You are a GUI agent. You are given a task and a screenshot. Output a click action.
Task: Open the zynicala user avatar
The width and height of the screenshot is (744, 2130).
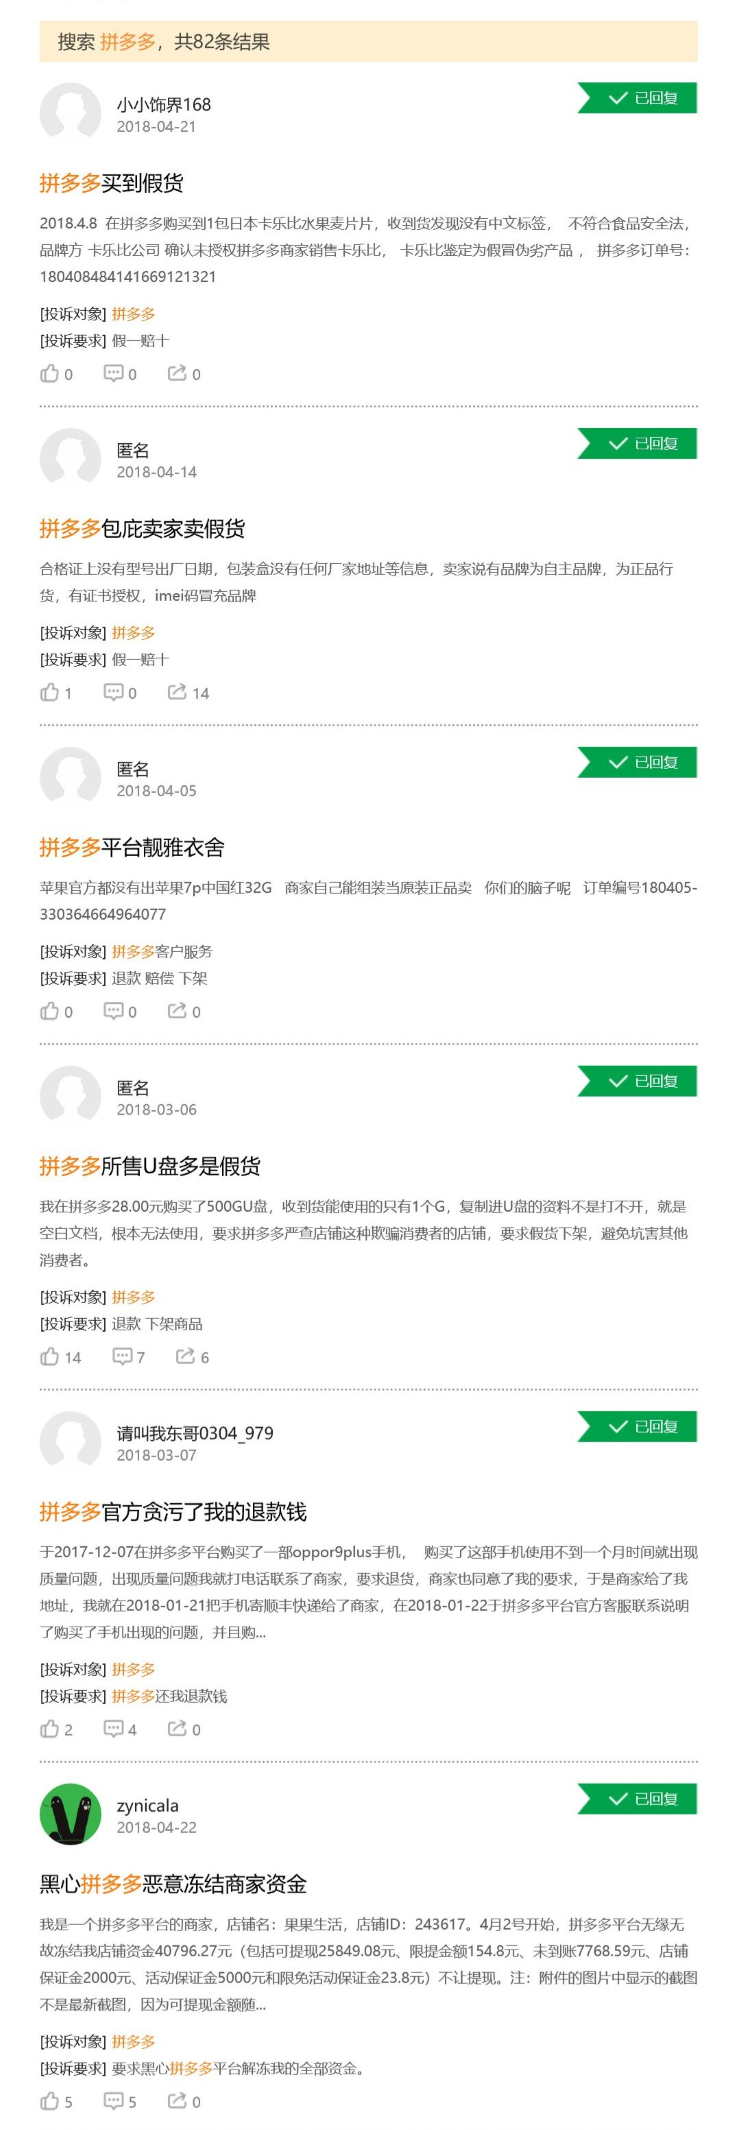70,1814
